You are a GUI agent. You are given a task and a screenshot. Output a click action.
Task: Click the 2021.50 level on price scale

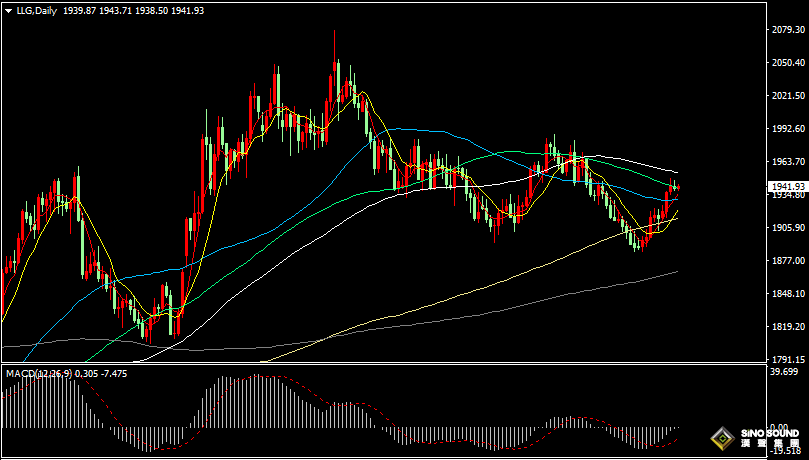pyautogui.click(x=788, y=96)
